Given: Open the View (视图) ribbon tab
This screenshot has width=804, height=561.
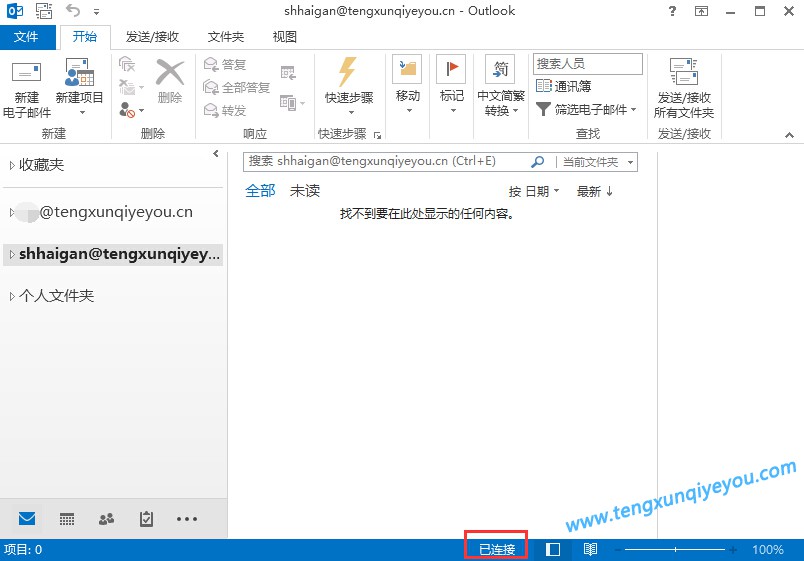Looking at the screenshot, I should [x=285, y=36].
